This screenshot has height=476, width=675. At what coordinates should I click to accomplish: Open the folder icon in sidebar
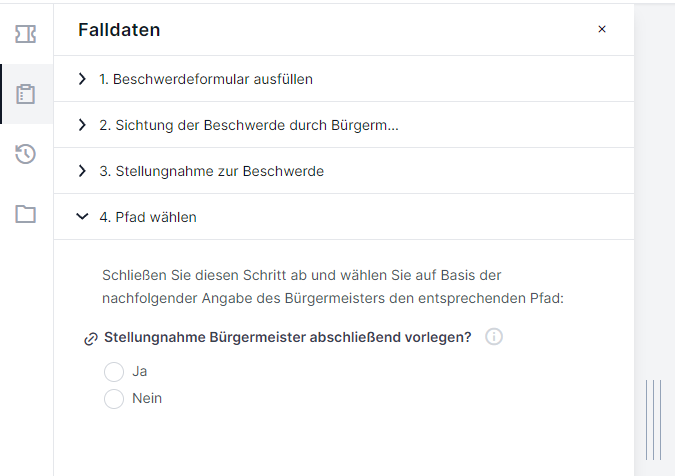pos(25,214)
